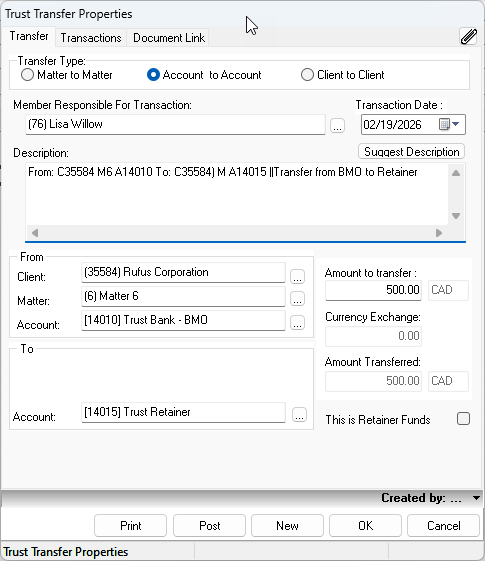This screenshot has height=561, width=485.
Task: Click the CAD currency box beside Amount to transfer
Action: [x=448, y=290]
